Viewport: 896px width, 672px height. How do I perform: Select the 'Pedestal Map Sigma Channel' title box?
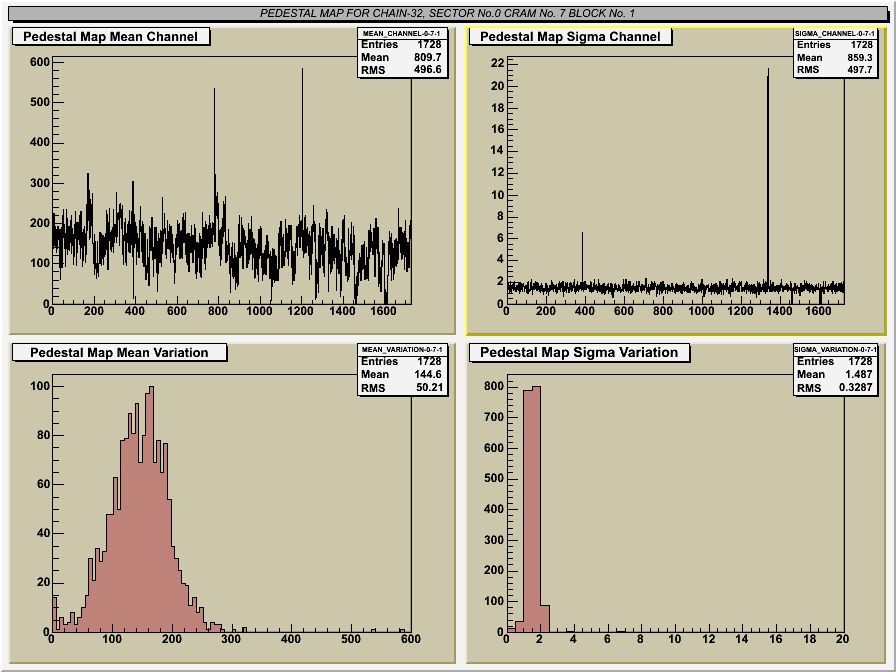click(570, 37)
